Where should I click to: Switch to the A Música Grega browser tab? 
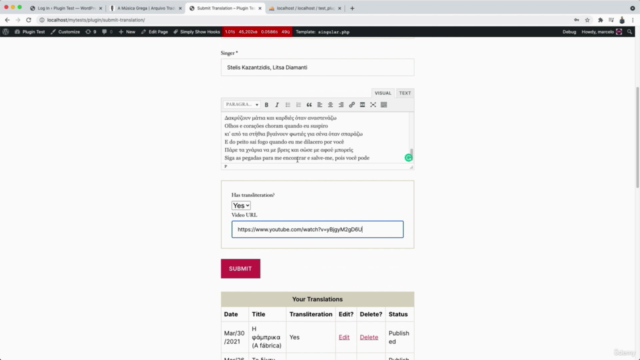(145, 8)
